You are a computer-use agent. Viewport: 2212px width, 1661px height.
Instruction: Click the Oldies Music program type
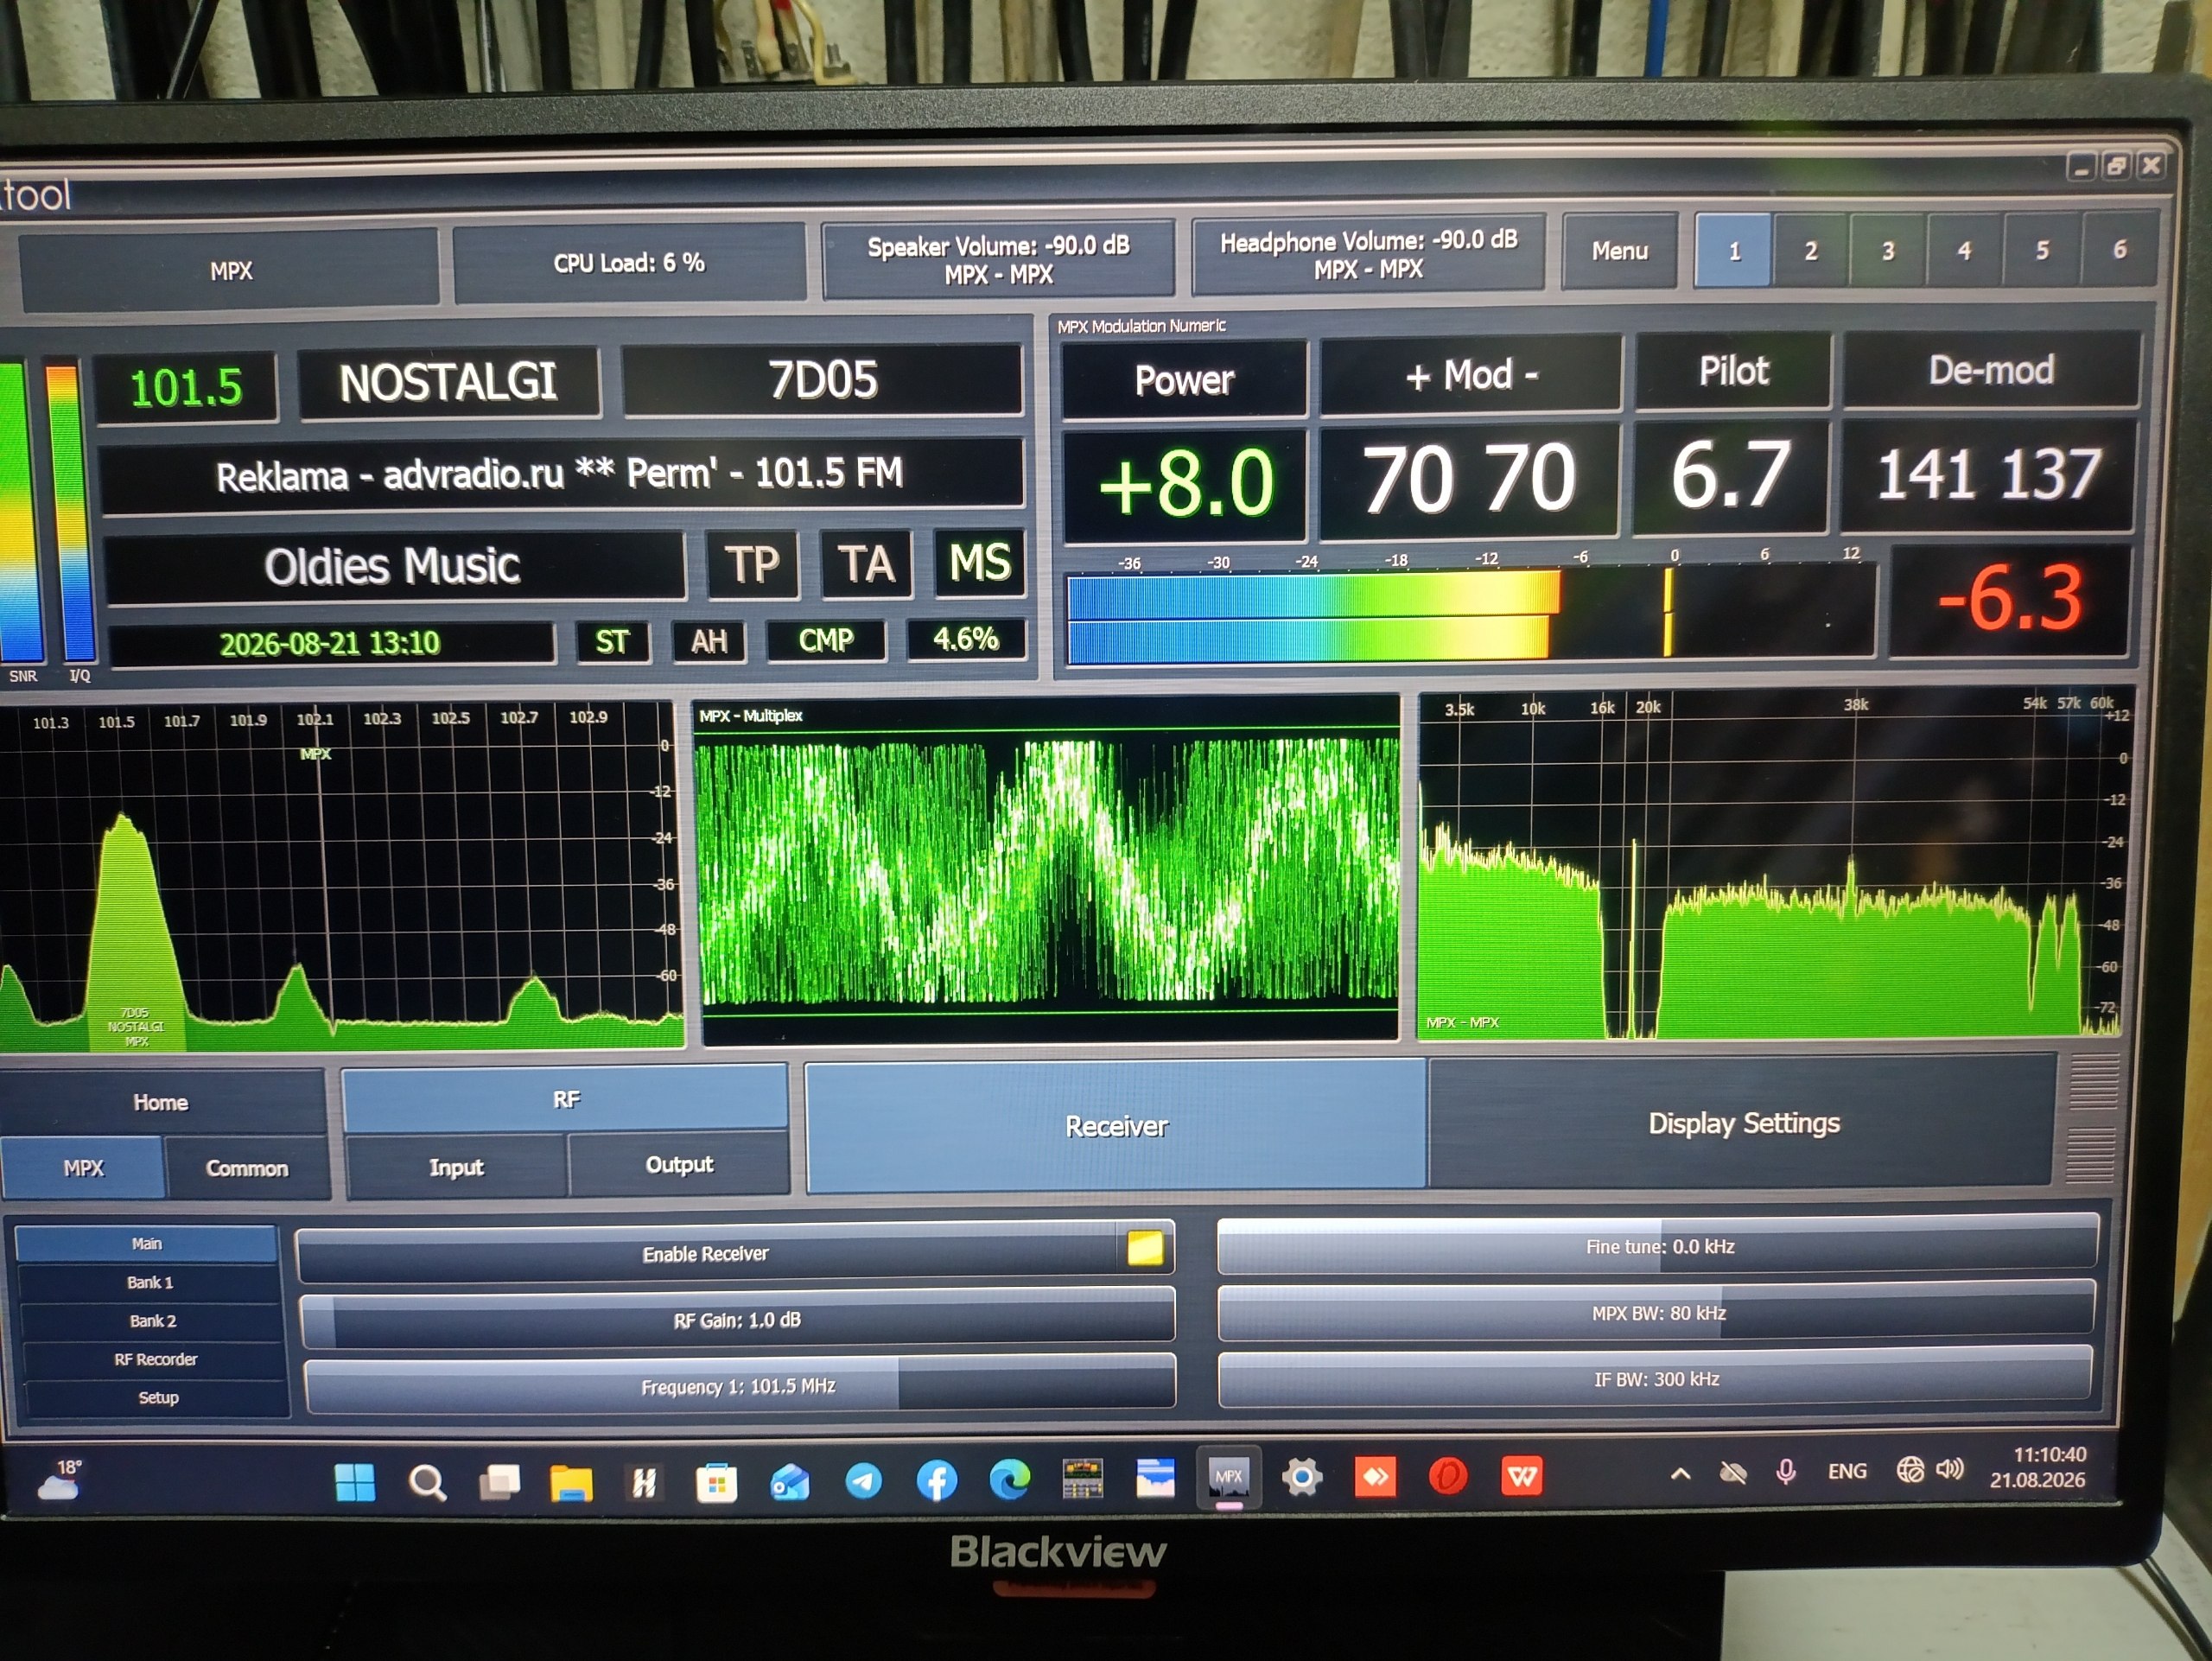pyautogui.click(x=393, y=567)
